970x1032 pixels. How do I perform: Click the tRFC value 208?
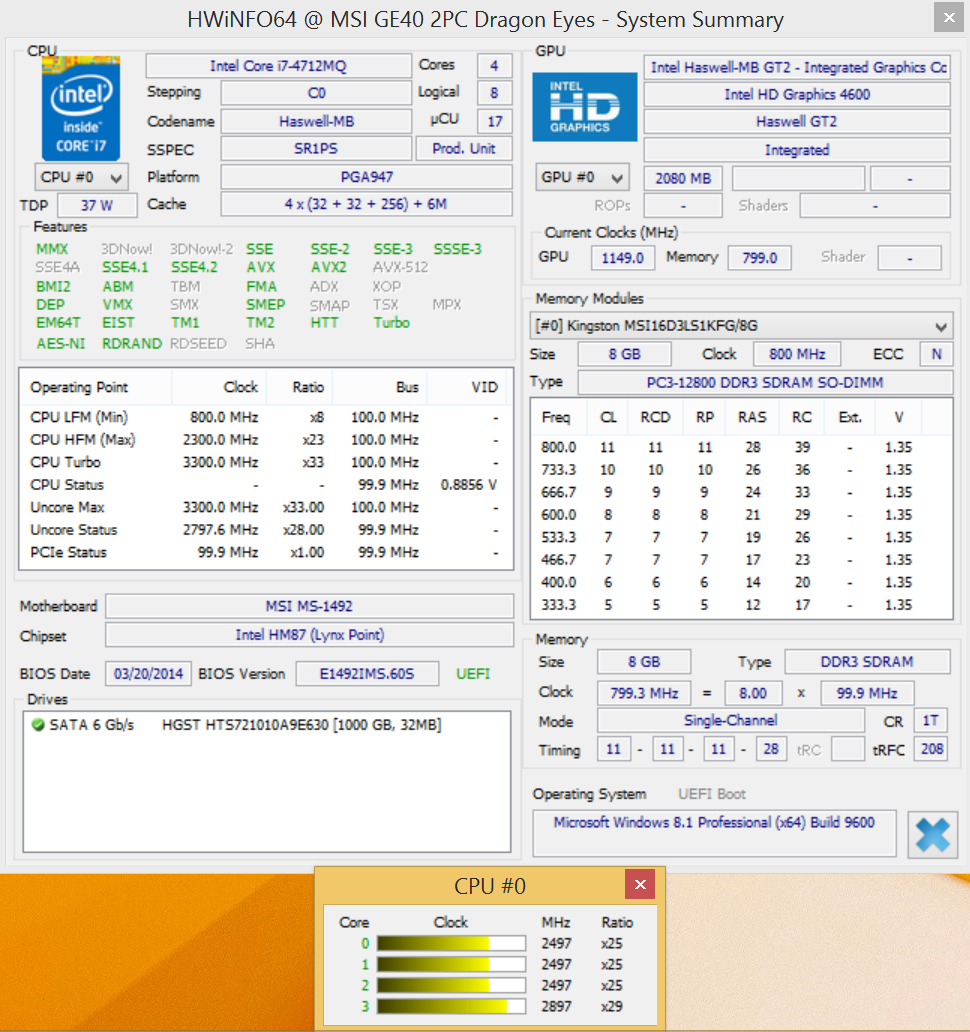click(x=931, y=749)
